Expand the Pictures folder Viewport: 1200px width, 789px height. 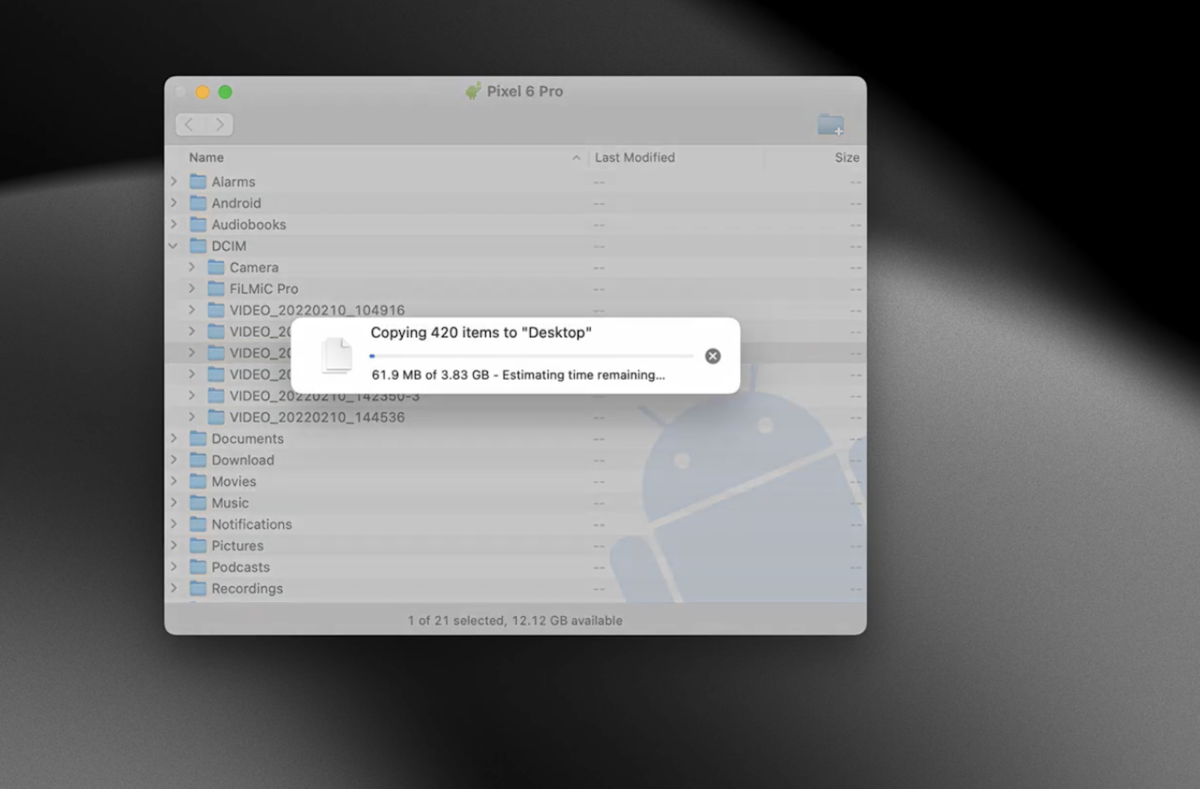(x=174, y=546)
